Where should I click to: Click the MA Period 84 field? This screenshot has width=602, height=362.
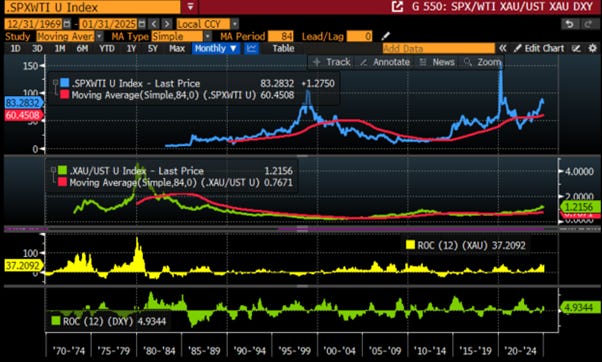(281, 36)
